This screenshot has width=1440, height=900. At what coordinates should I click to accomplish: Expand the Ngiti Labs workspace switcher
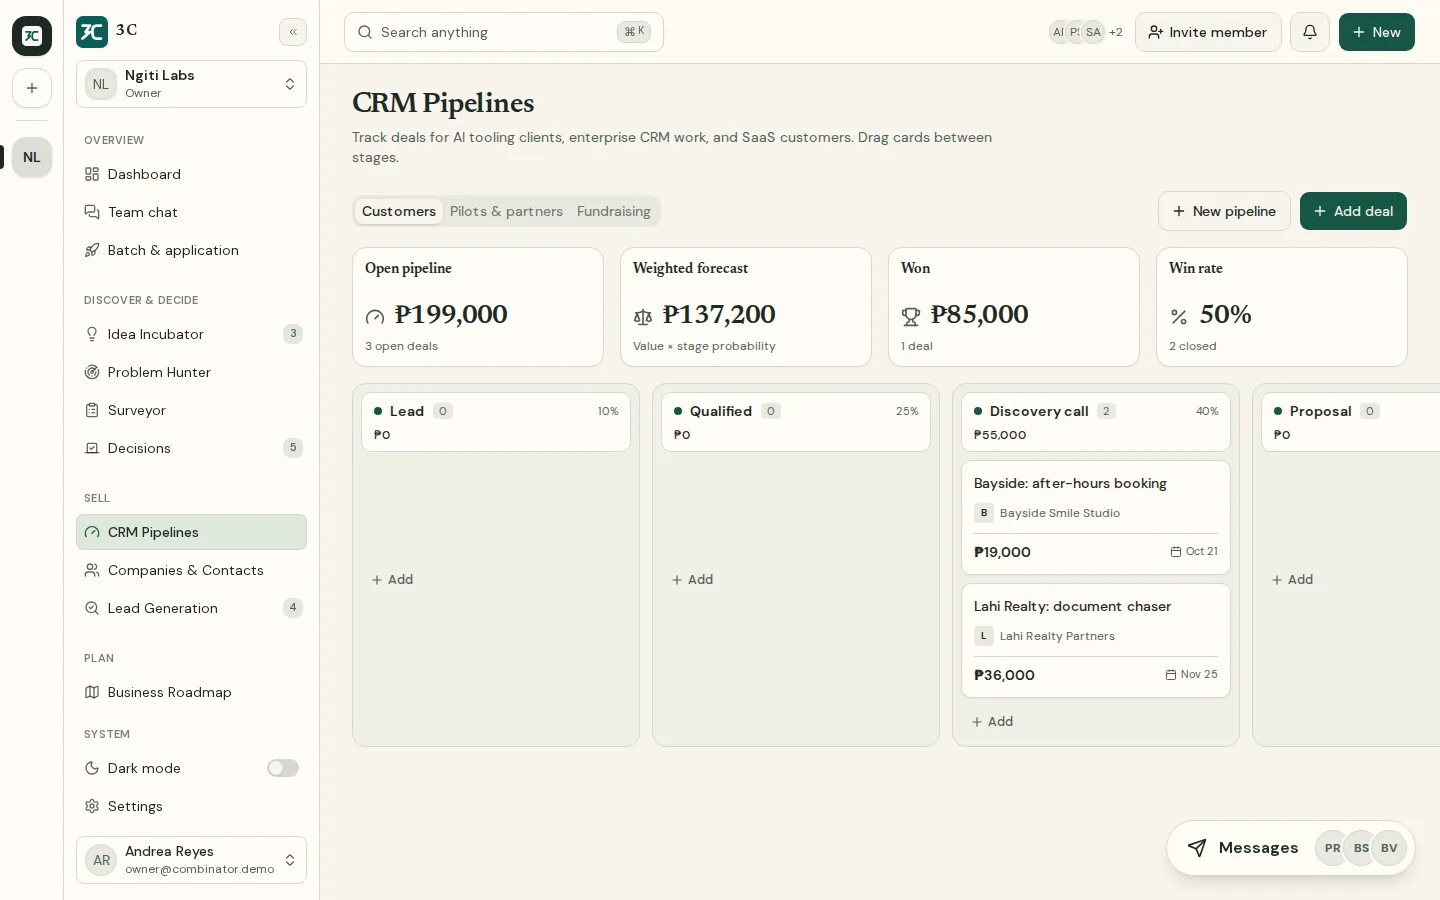(x=191, y=84)
